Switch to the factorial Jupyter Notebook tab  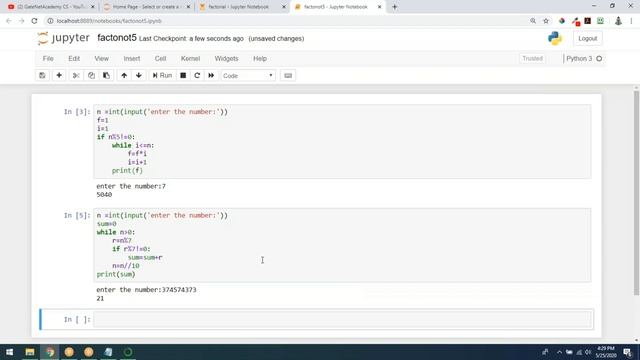tap(240, 7)
